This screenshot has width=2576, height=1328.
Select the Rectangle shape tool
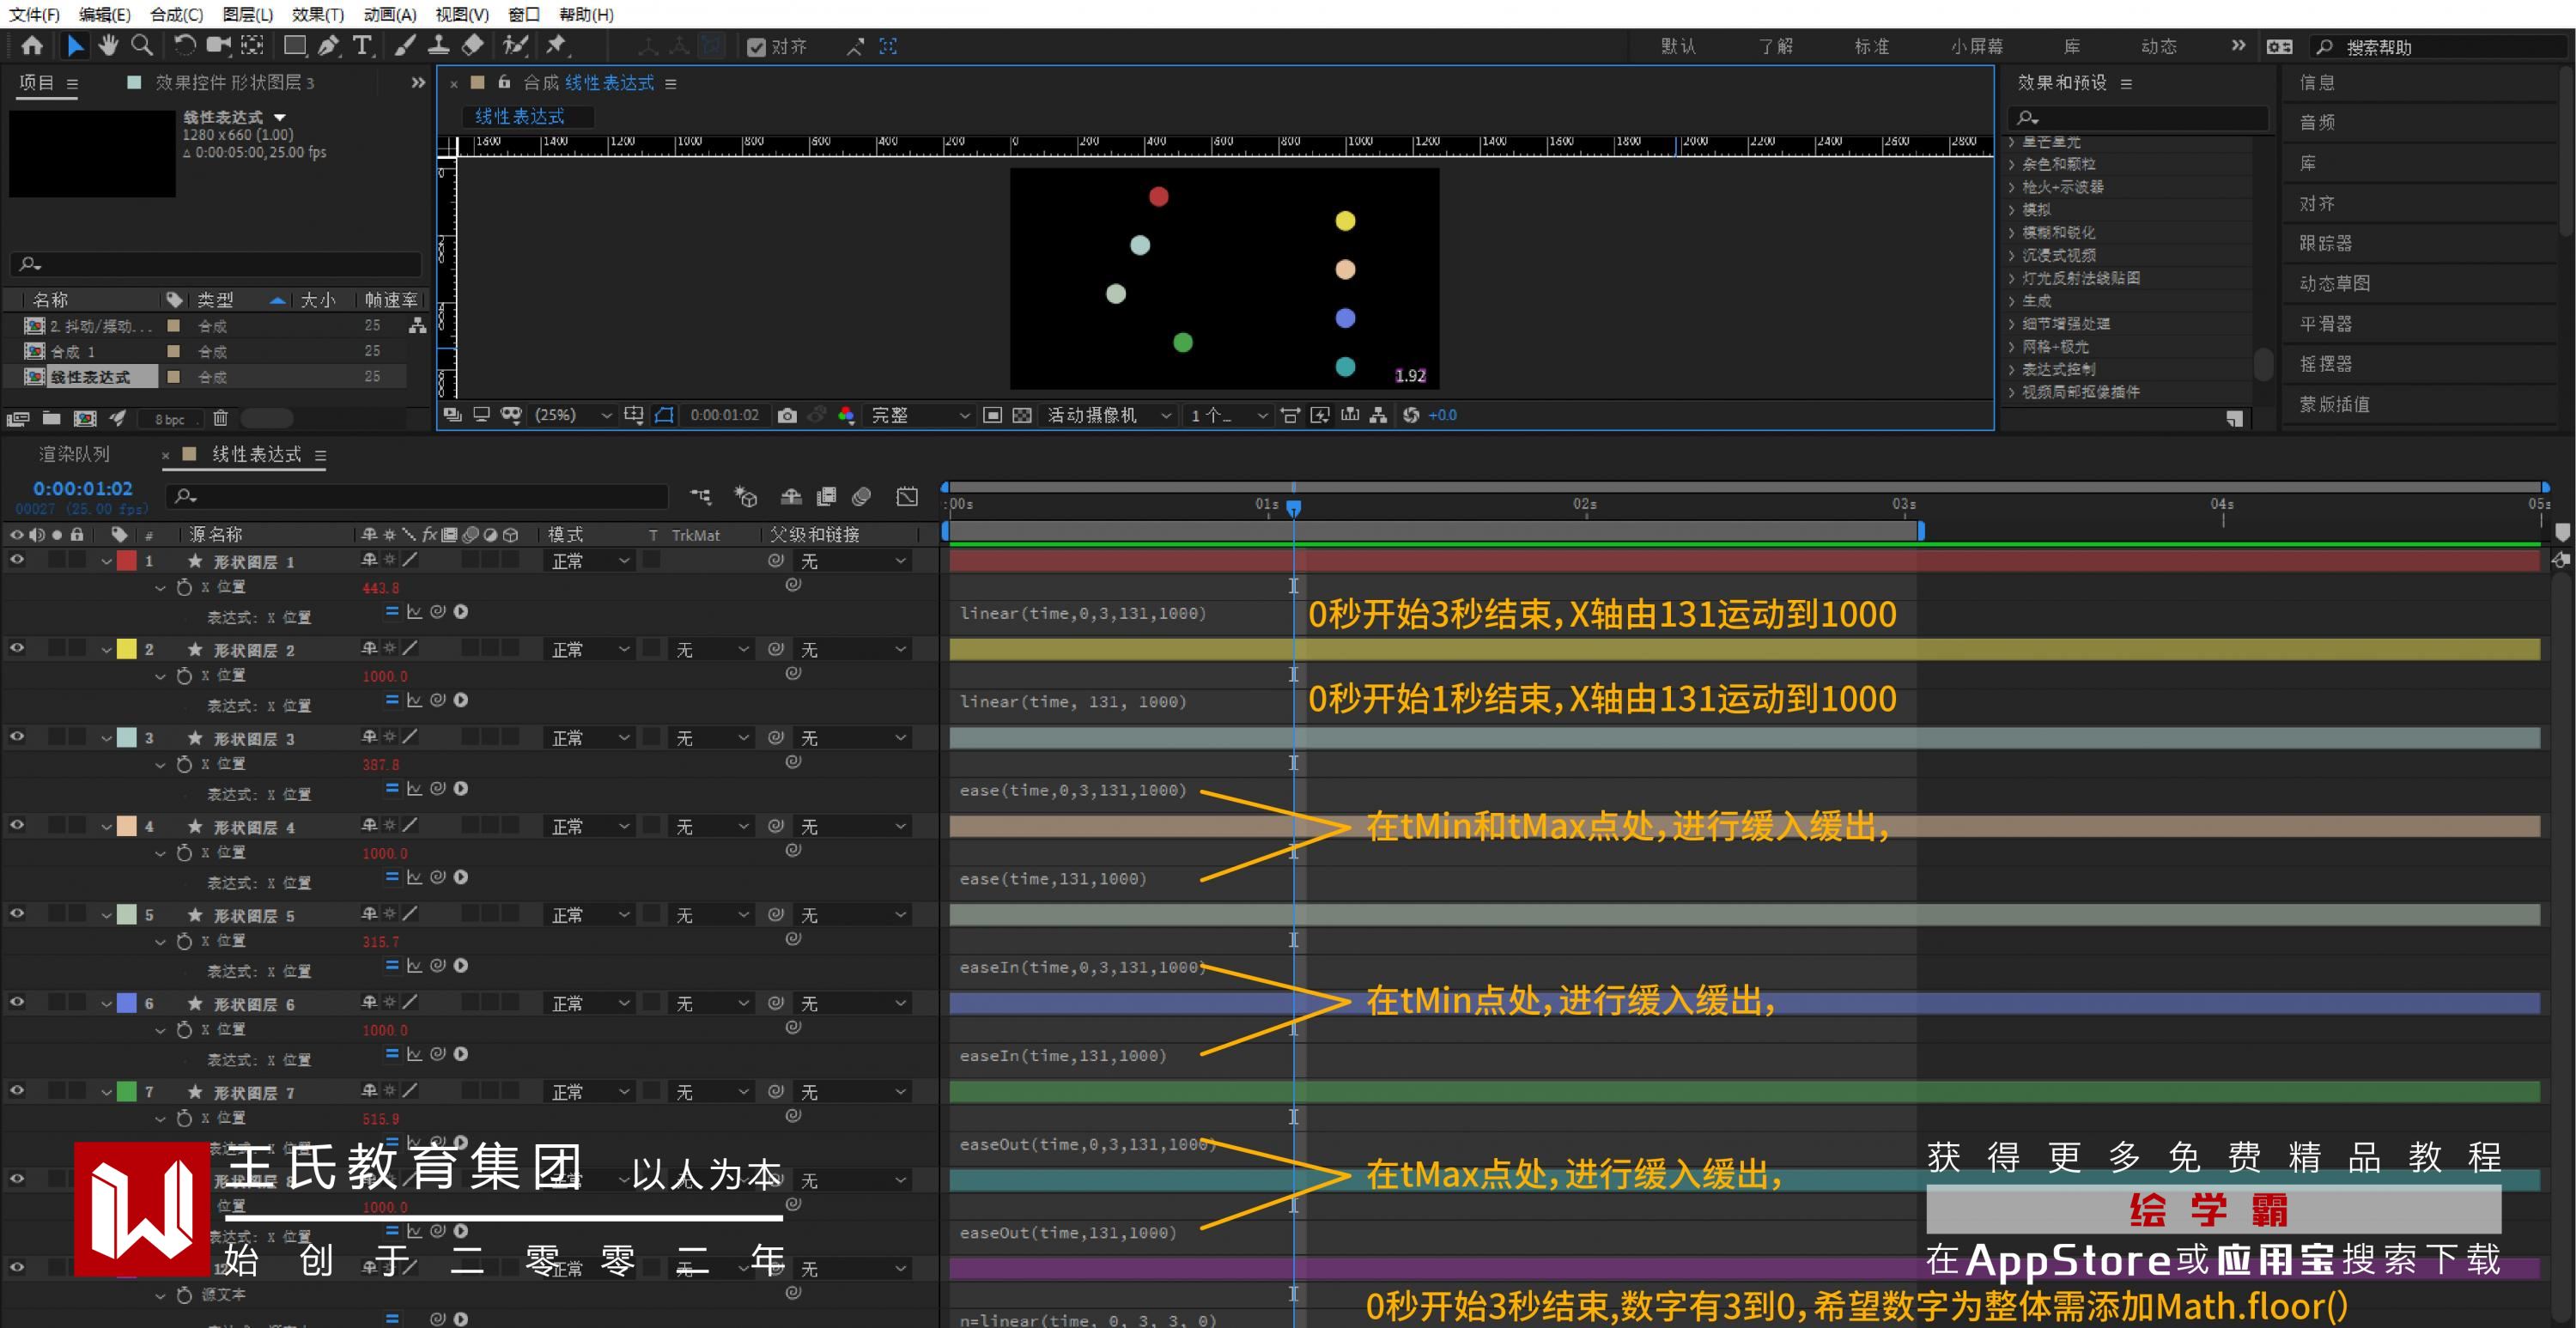click(x=294, y=45)
